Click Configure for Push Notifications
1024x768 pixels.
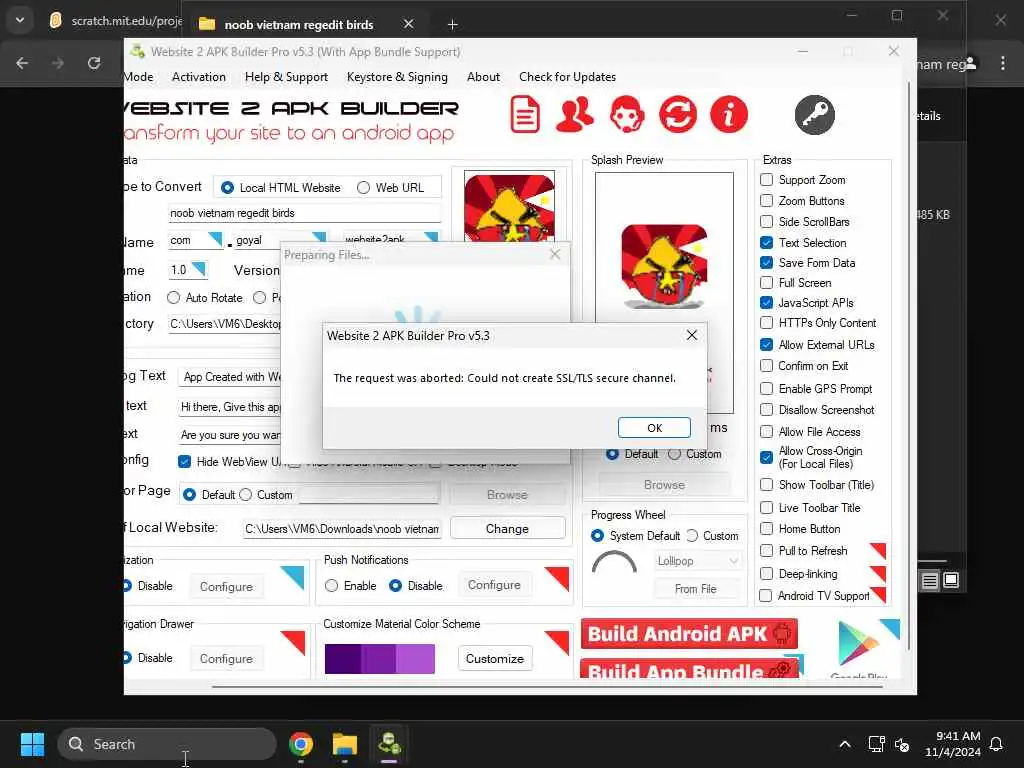point(494,585)
